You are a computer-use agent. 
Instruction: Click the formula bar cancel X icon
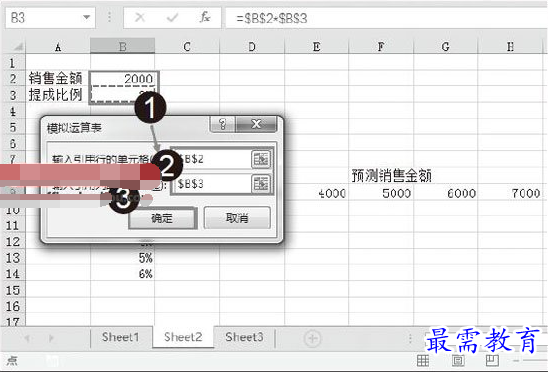click(x=140, y=17)
